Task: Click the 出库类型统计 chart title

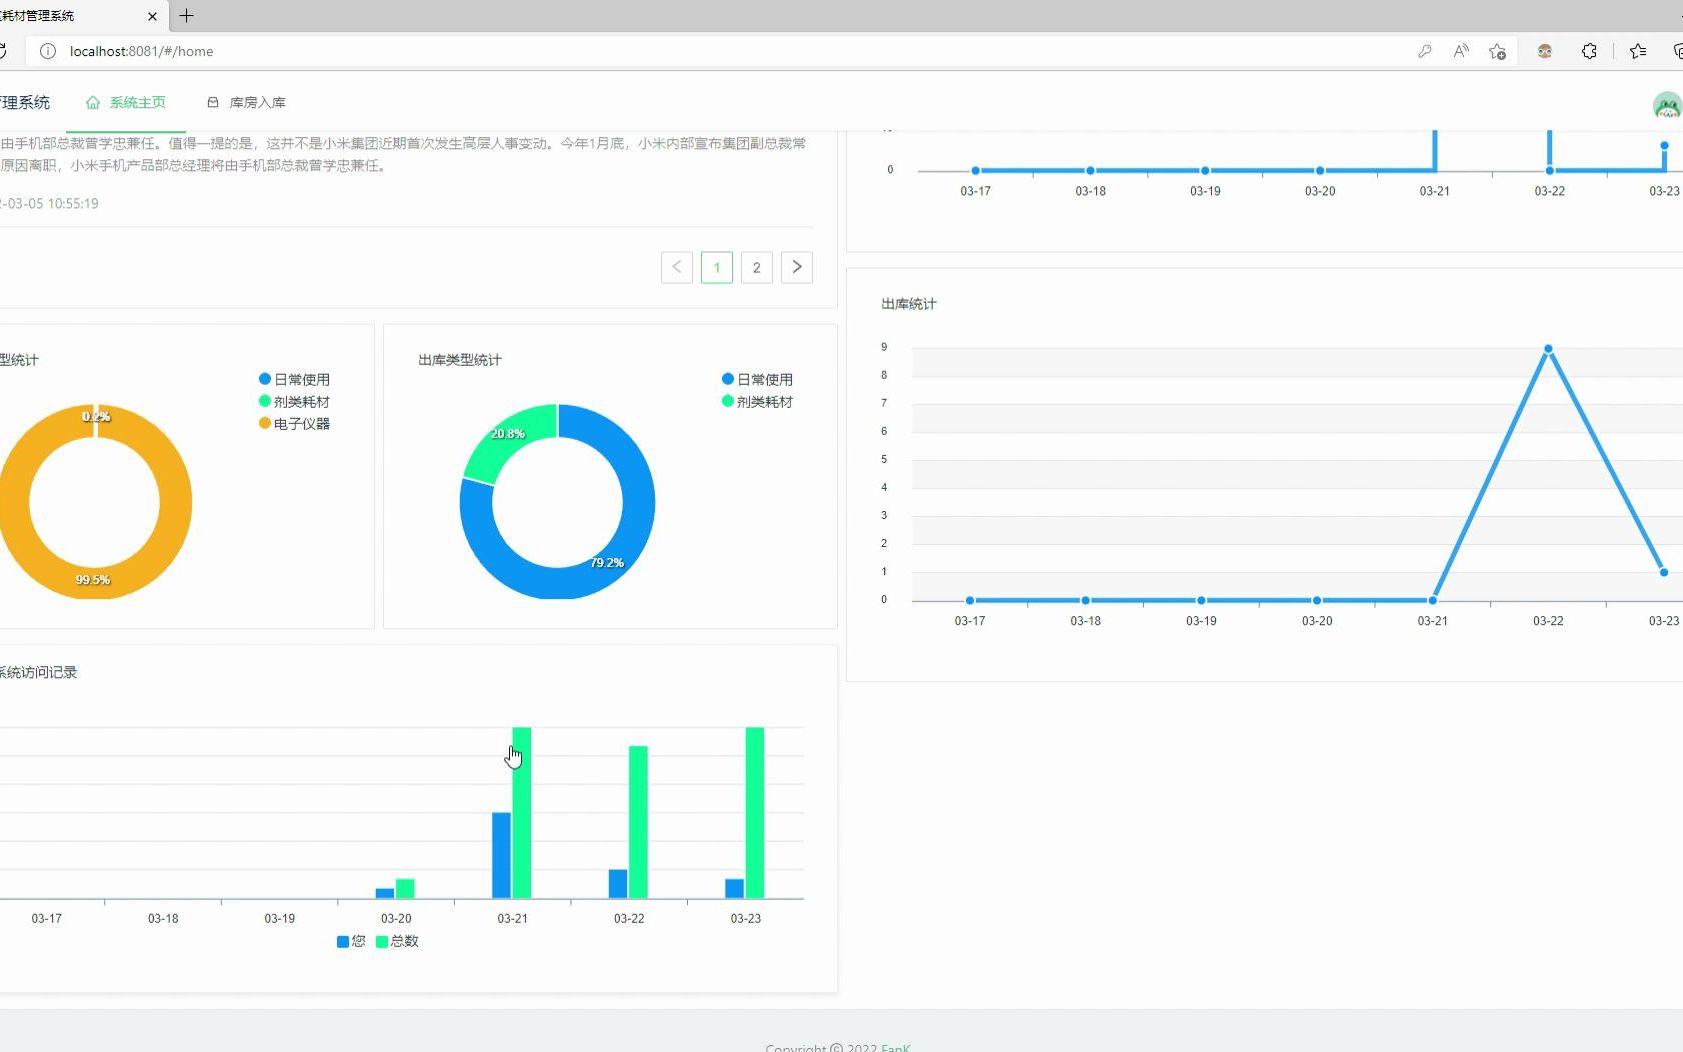Action: tap(460, 360)
